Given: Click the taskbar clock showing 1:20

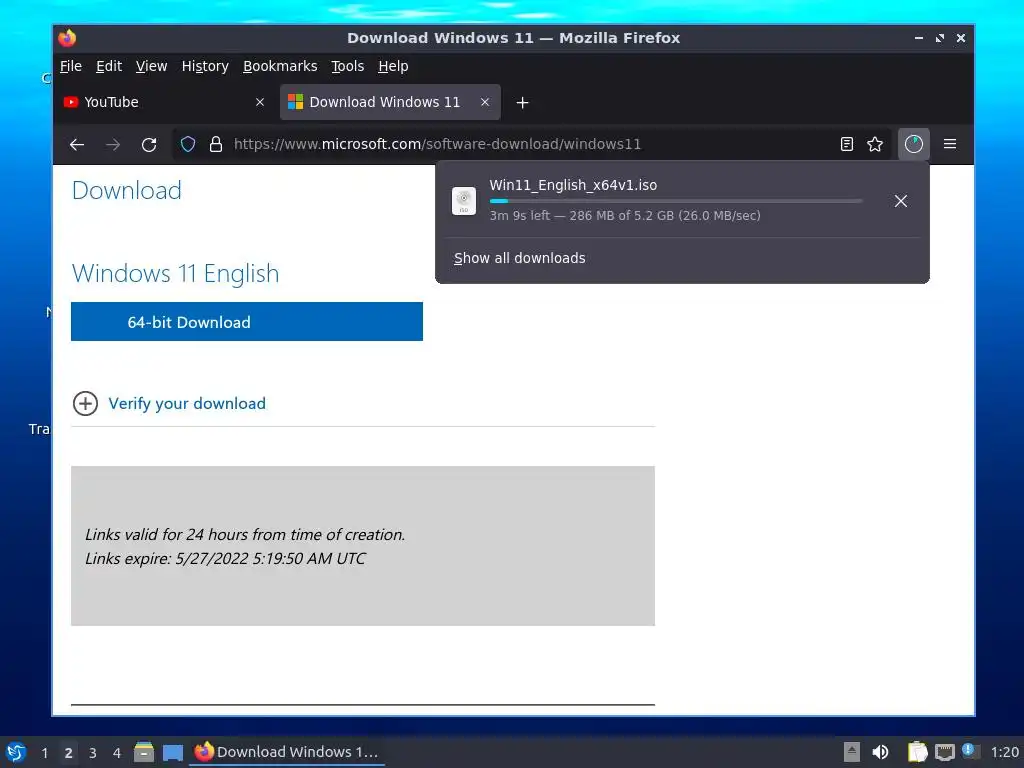Looking at the screenshot, I should point(1004,752).
